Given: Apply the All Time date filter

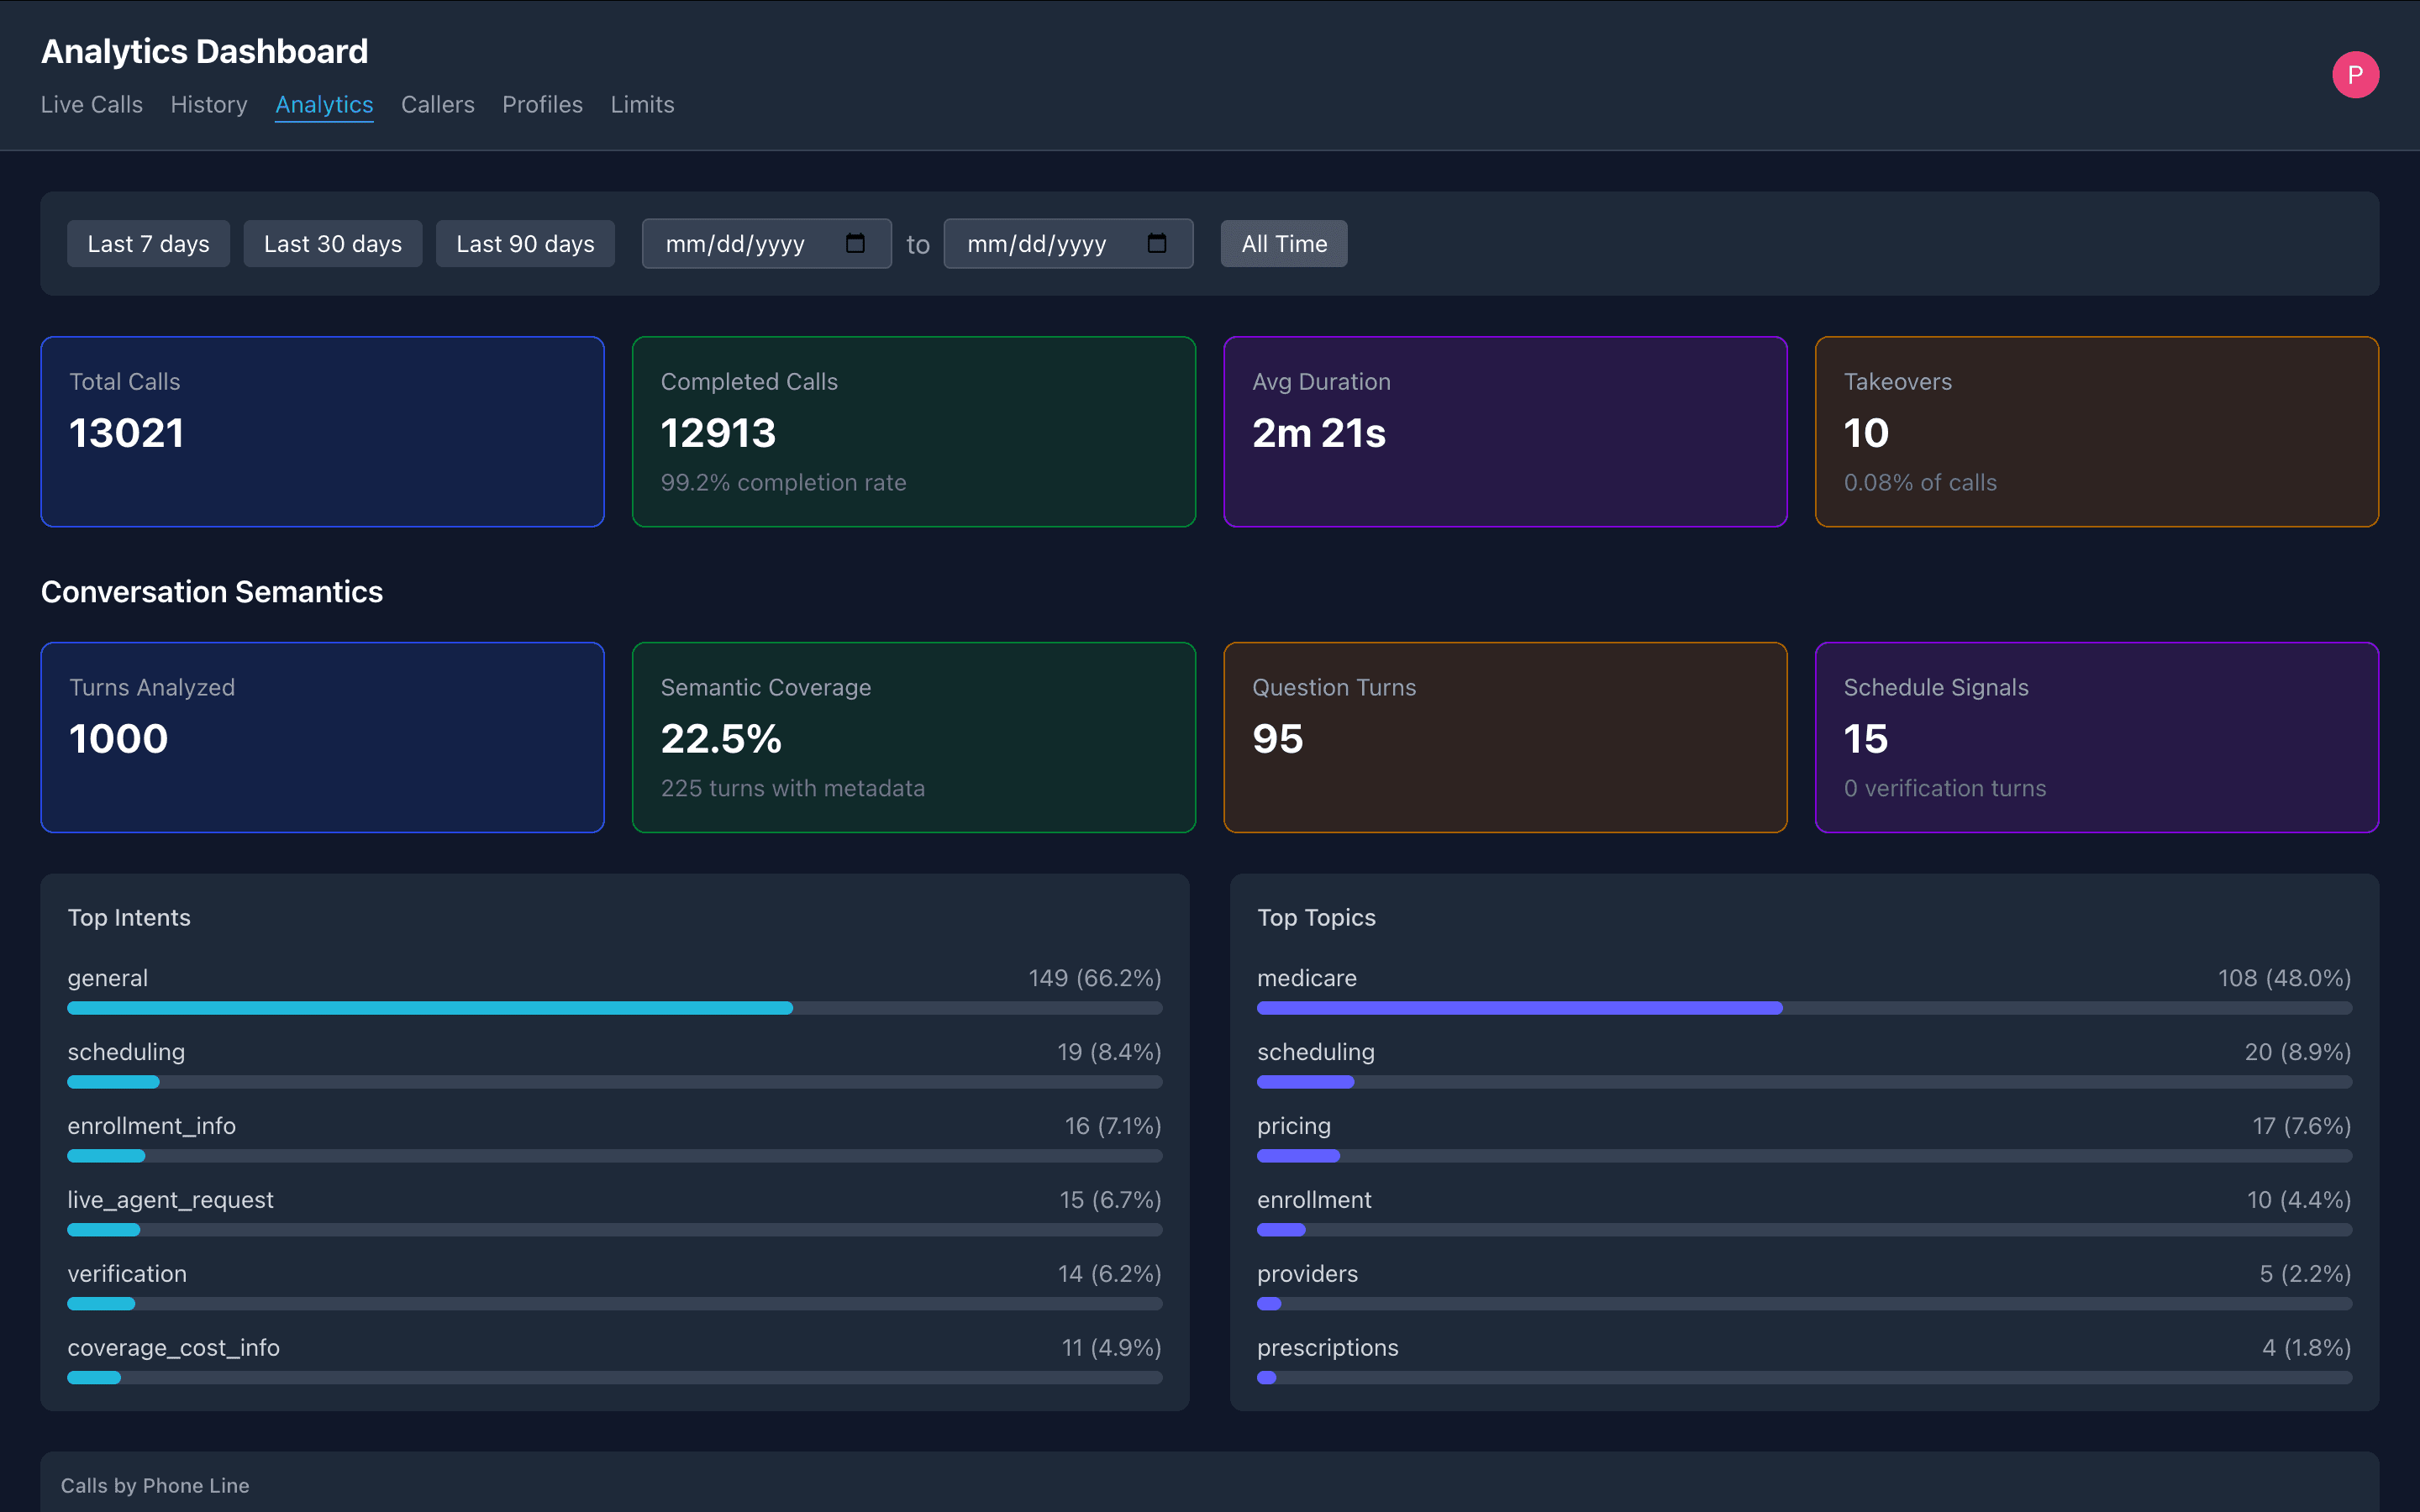Looking at the screenshot, I should click(x=1283, y=243).
